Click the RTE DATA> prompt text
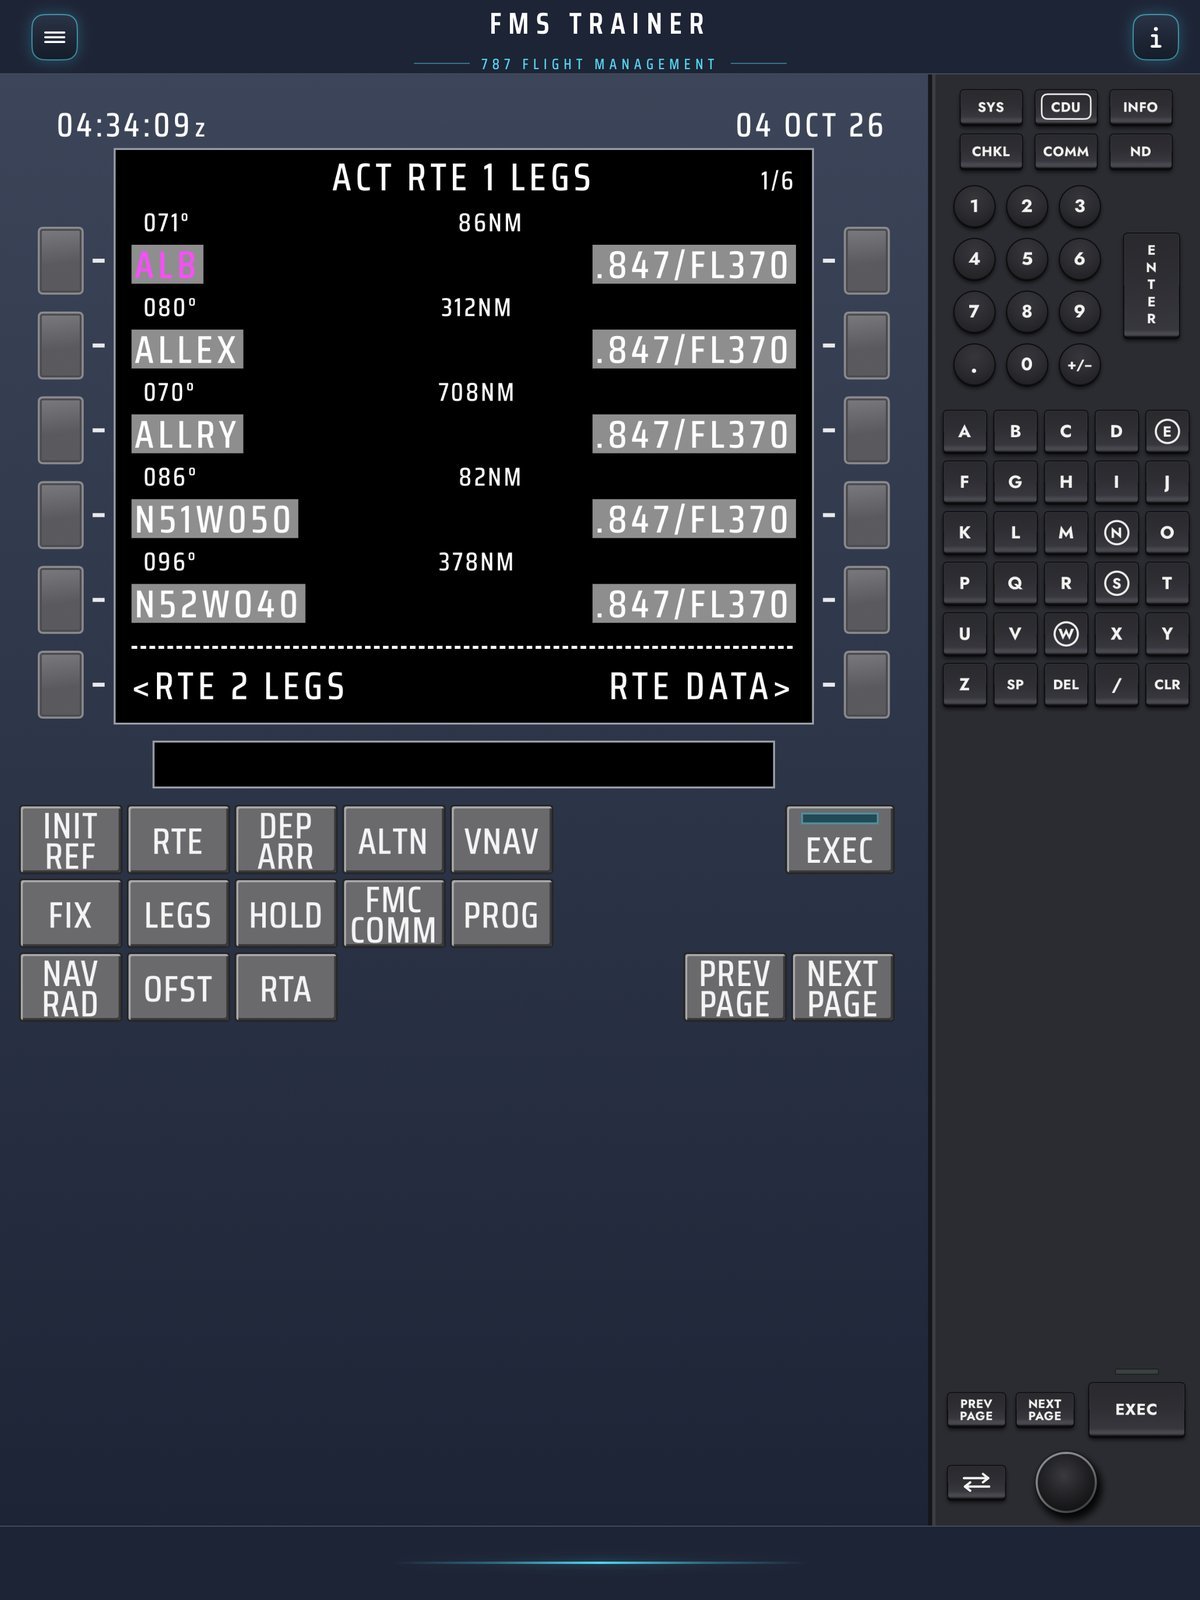1200x1600 pixels. coord(700,687)
